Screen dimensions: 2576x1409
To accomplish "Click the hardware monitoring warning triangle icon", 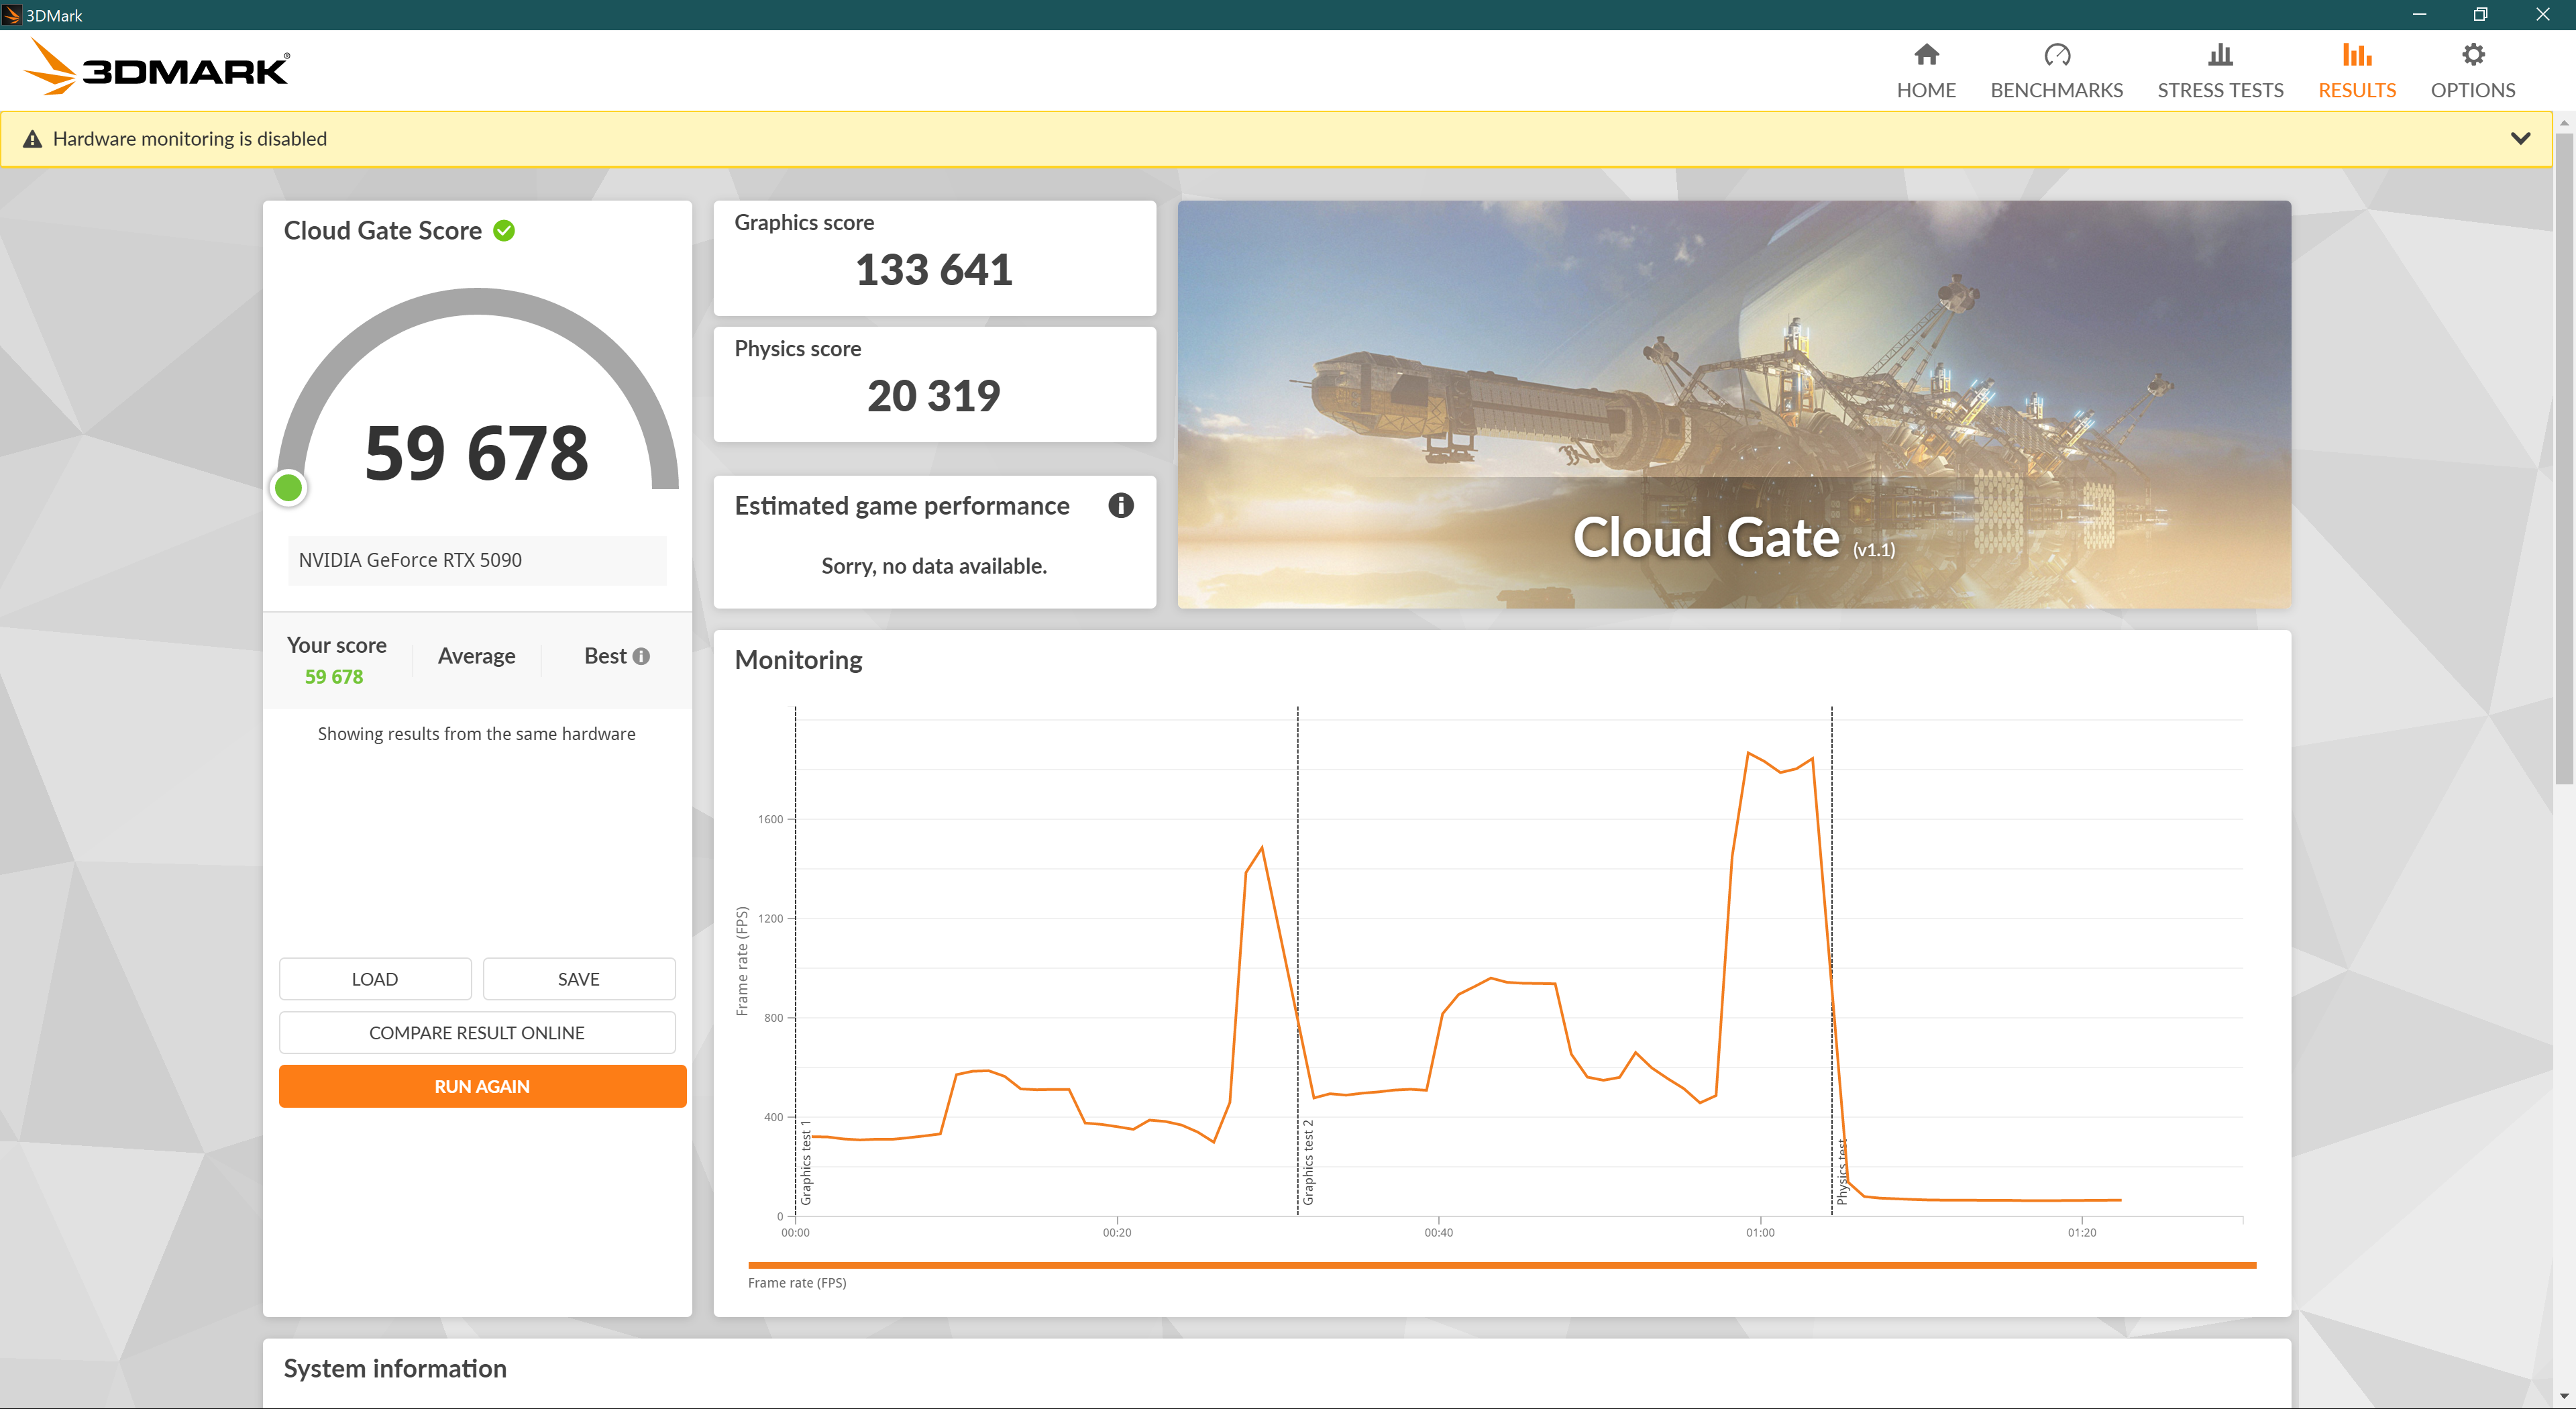I will (x=33, y=139).
